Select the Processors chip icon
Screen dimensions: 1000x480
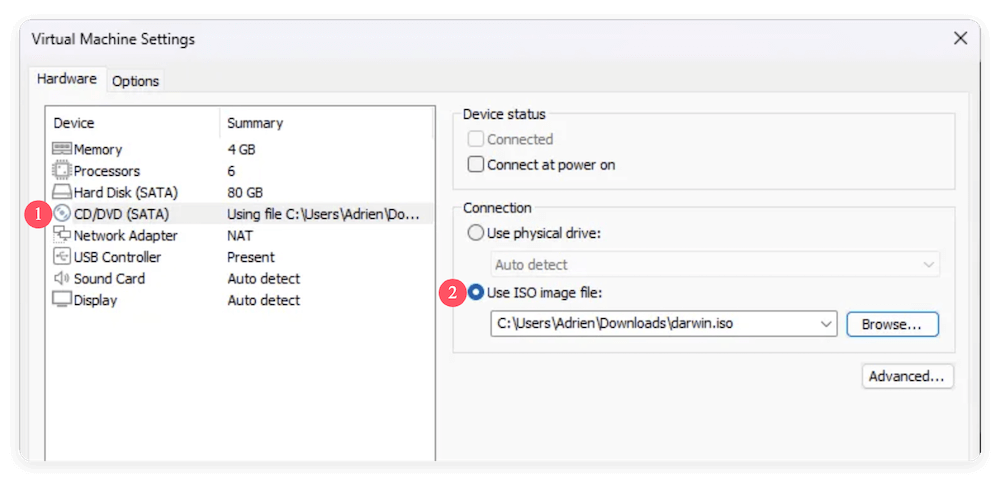coord(62,171)
